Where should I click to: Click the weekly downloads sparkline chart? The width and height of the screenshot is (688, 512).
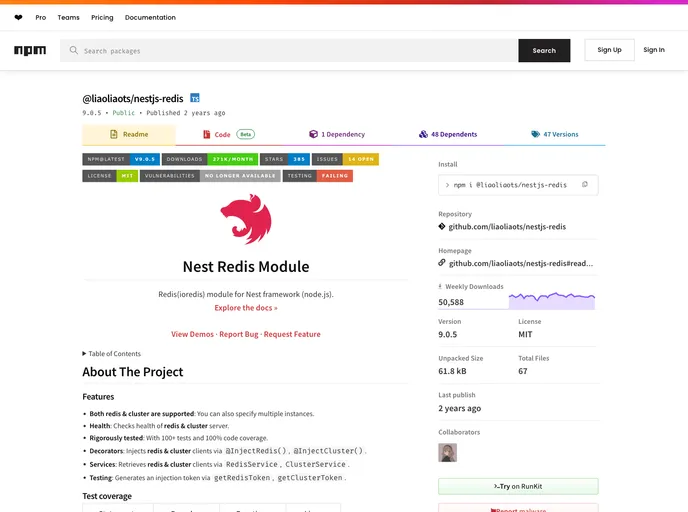coord(552,301)
